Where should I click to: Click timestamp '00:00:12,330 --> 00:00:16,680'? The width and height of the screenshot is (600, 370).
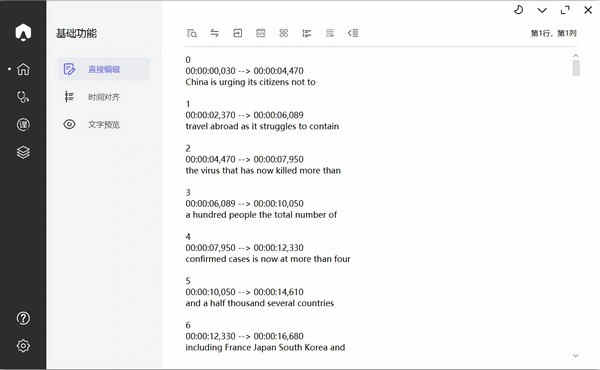pos(245,336)
